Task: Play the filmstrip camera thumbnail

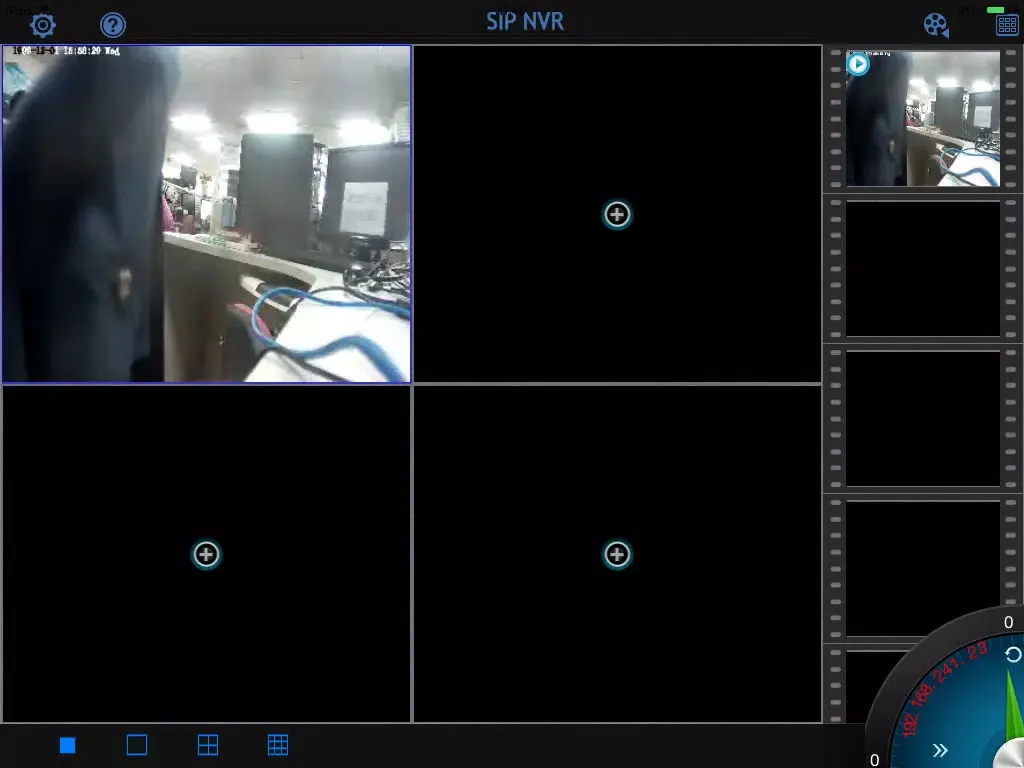Action: click(x=858, y=64)
